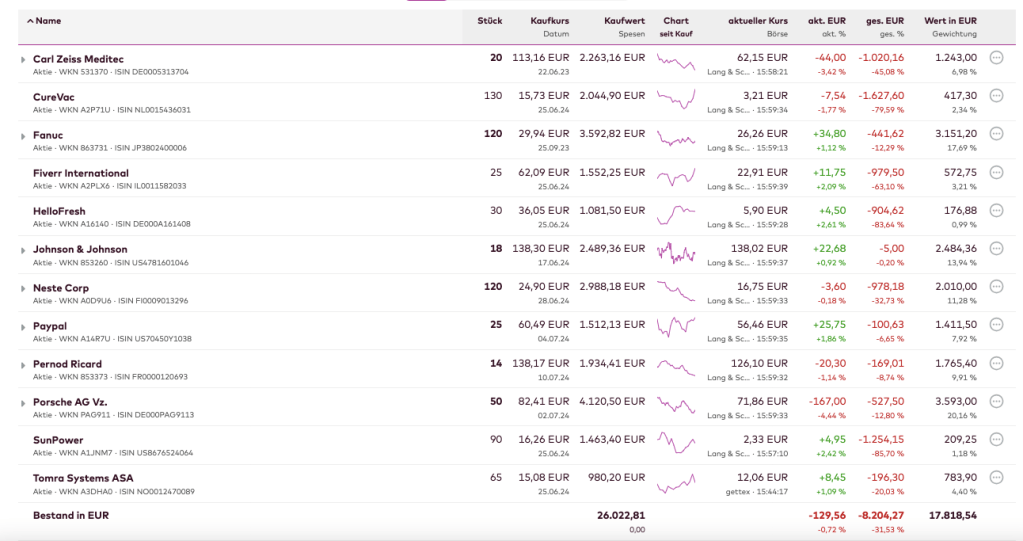Click the Johnson & Johnson mini chart

tap(676, 253)
